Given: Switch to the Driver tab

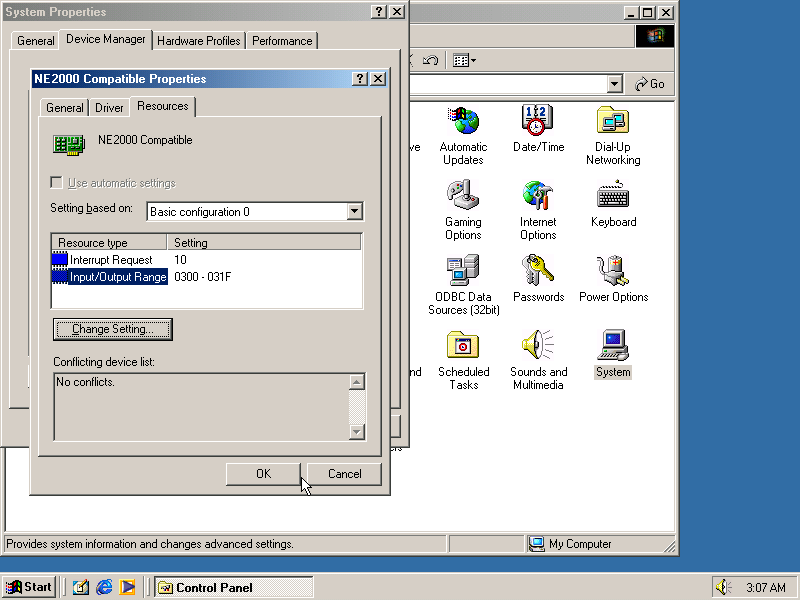Looking at the screenshot, I should click(109, 107).
